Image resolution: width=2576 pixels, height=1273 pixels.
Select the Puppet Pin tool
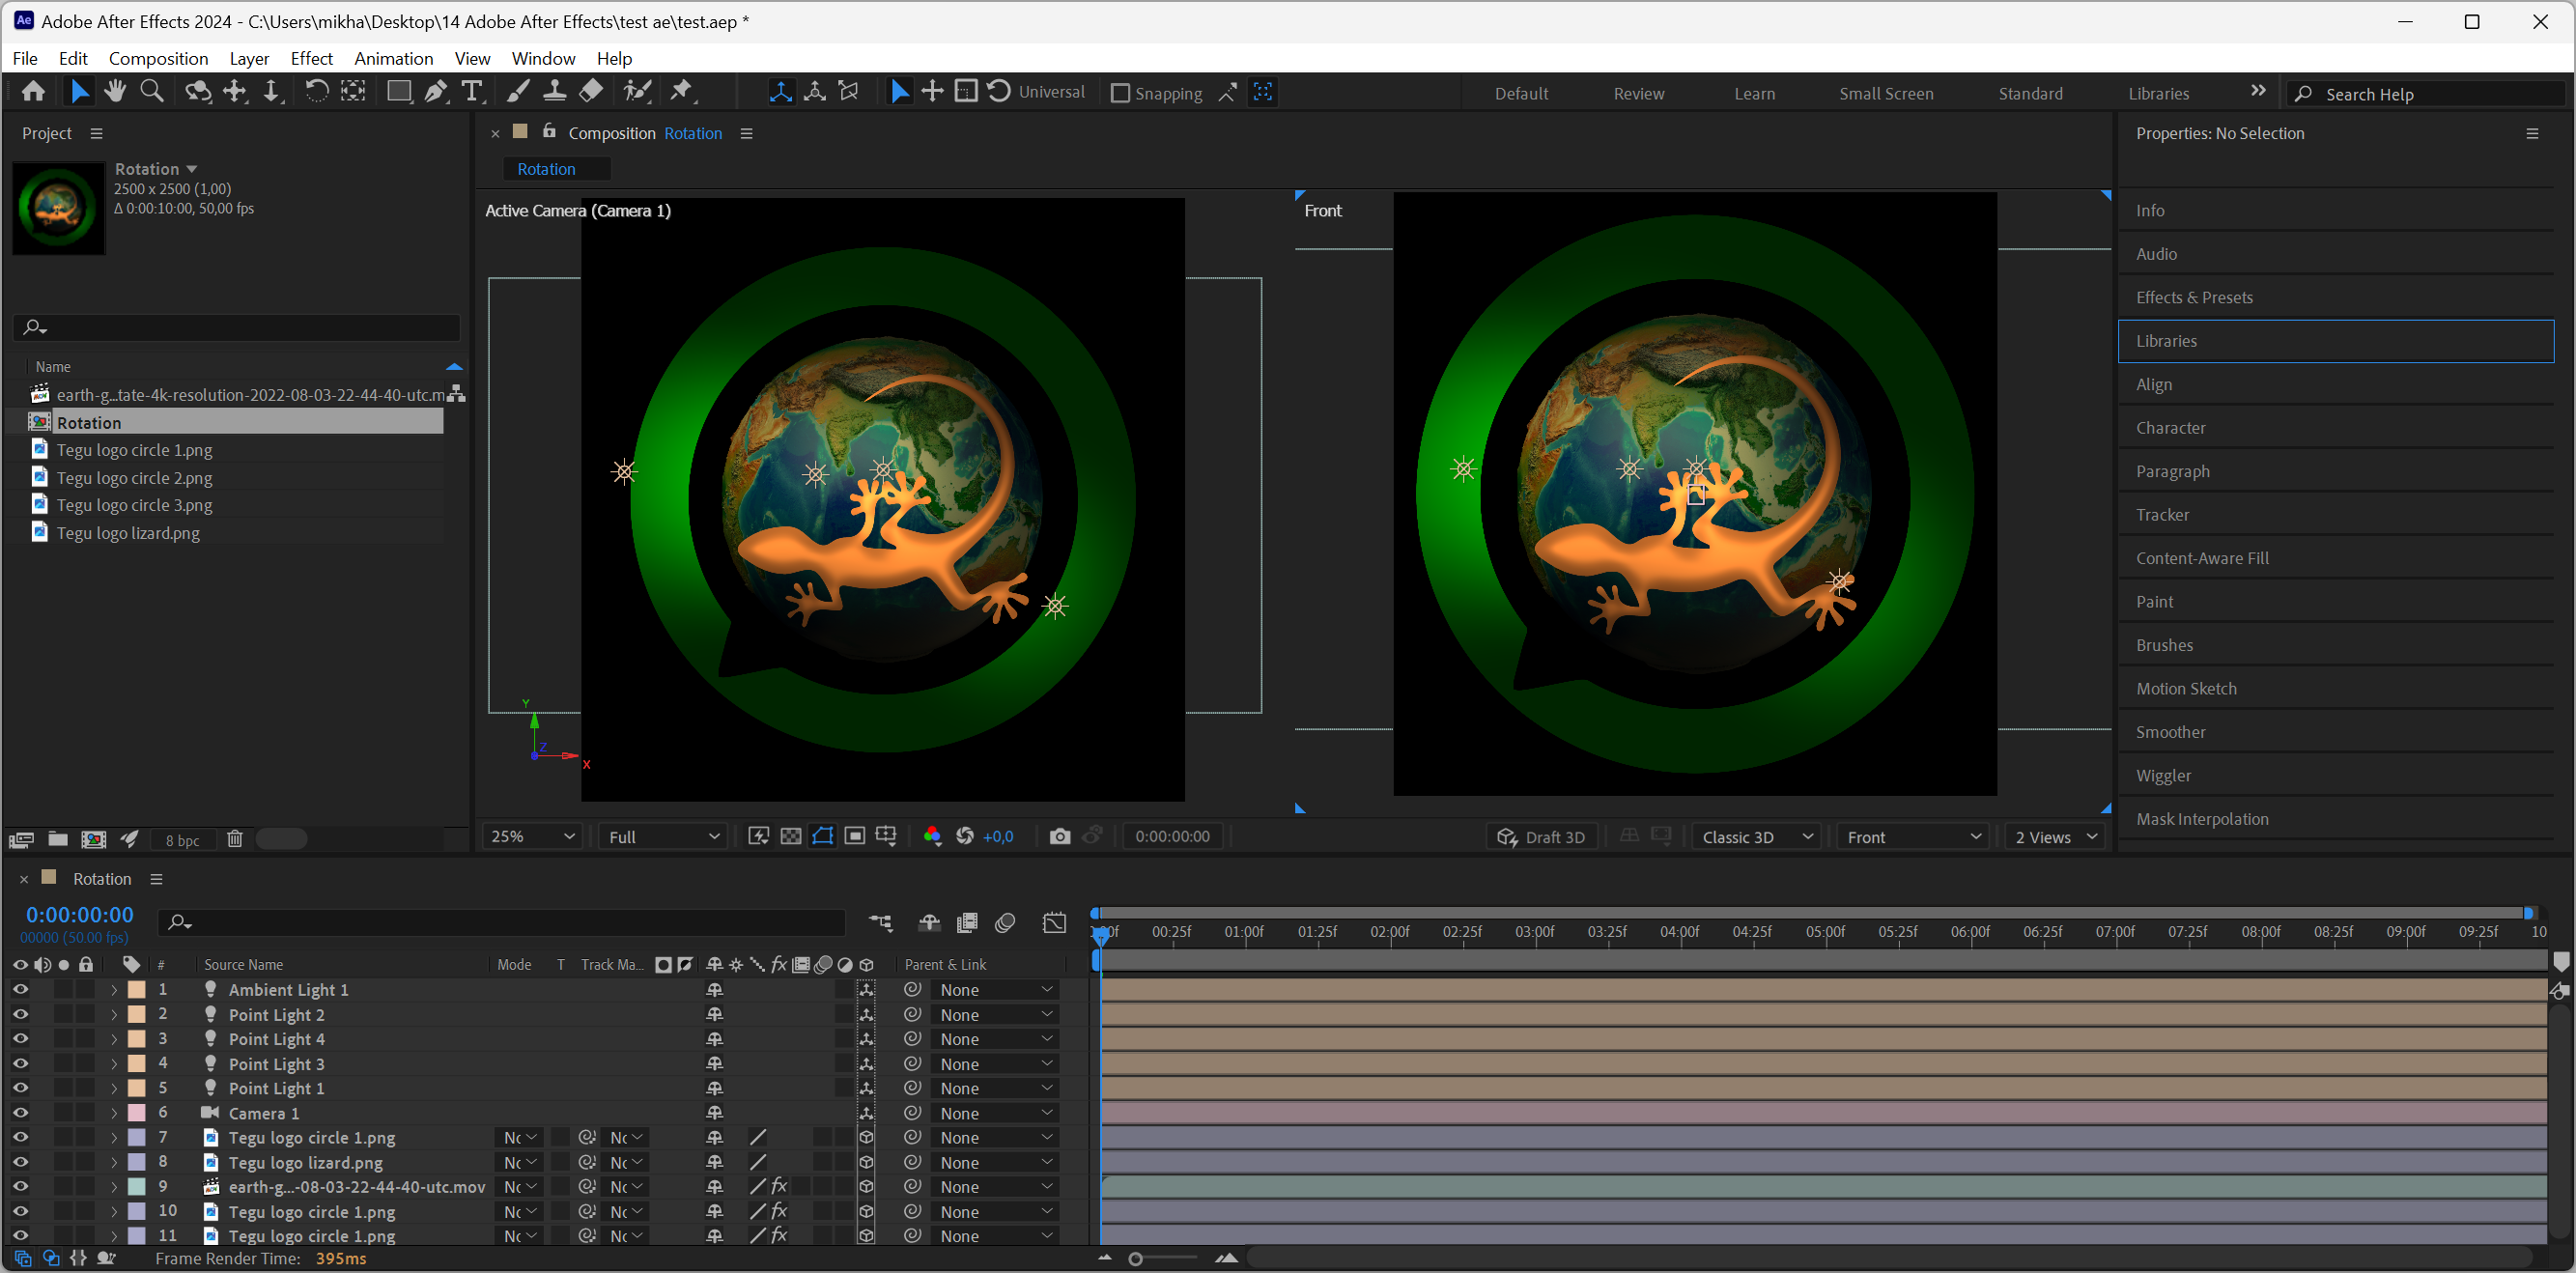682,92
